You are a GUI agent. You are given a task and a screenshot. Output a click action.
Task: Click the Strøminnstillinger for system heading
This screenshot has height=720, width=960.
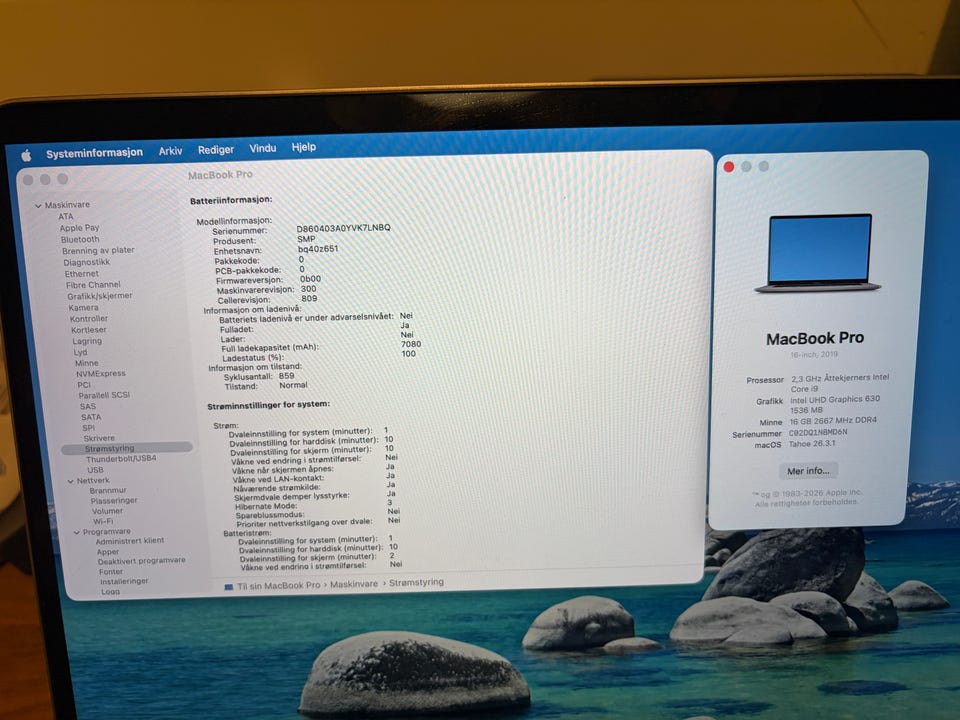(x=269, y=405)
